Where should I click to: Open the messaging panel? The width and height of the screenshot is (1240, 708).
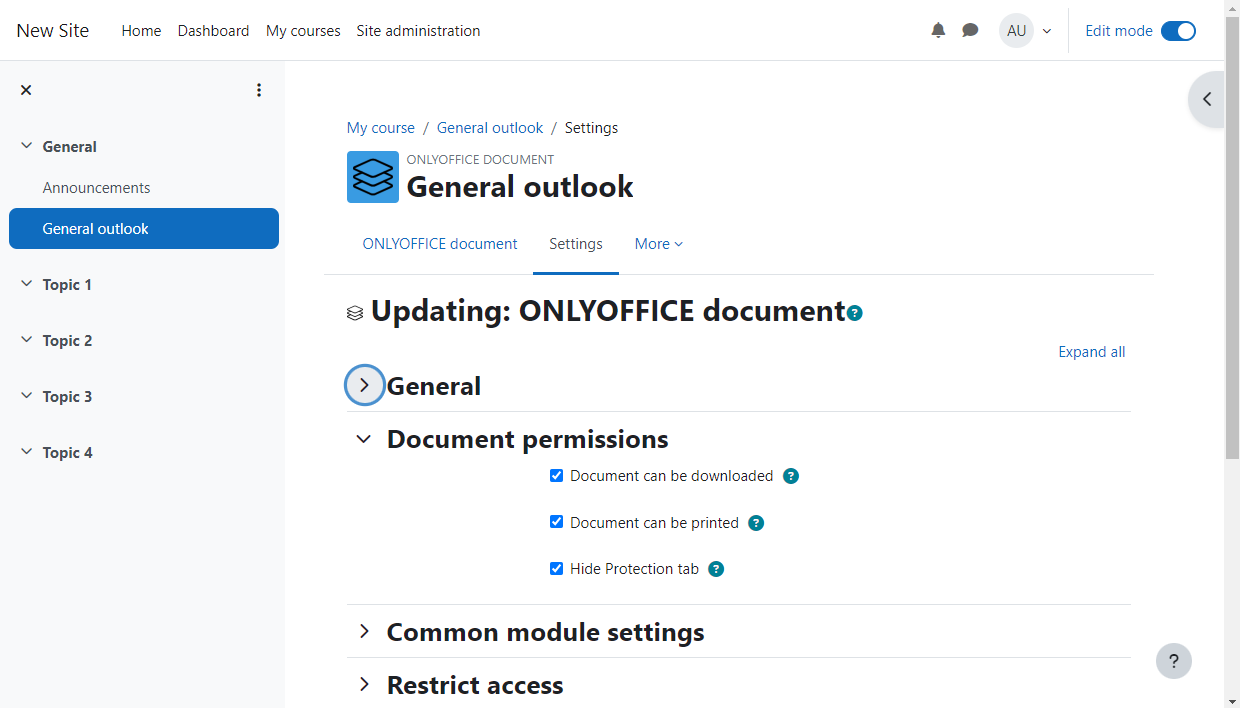pos(970,30)
